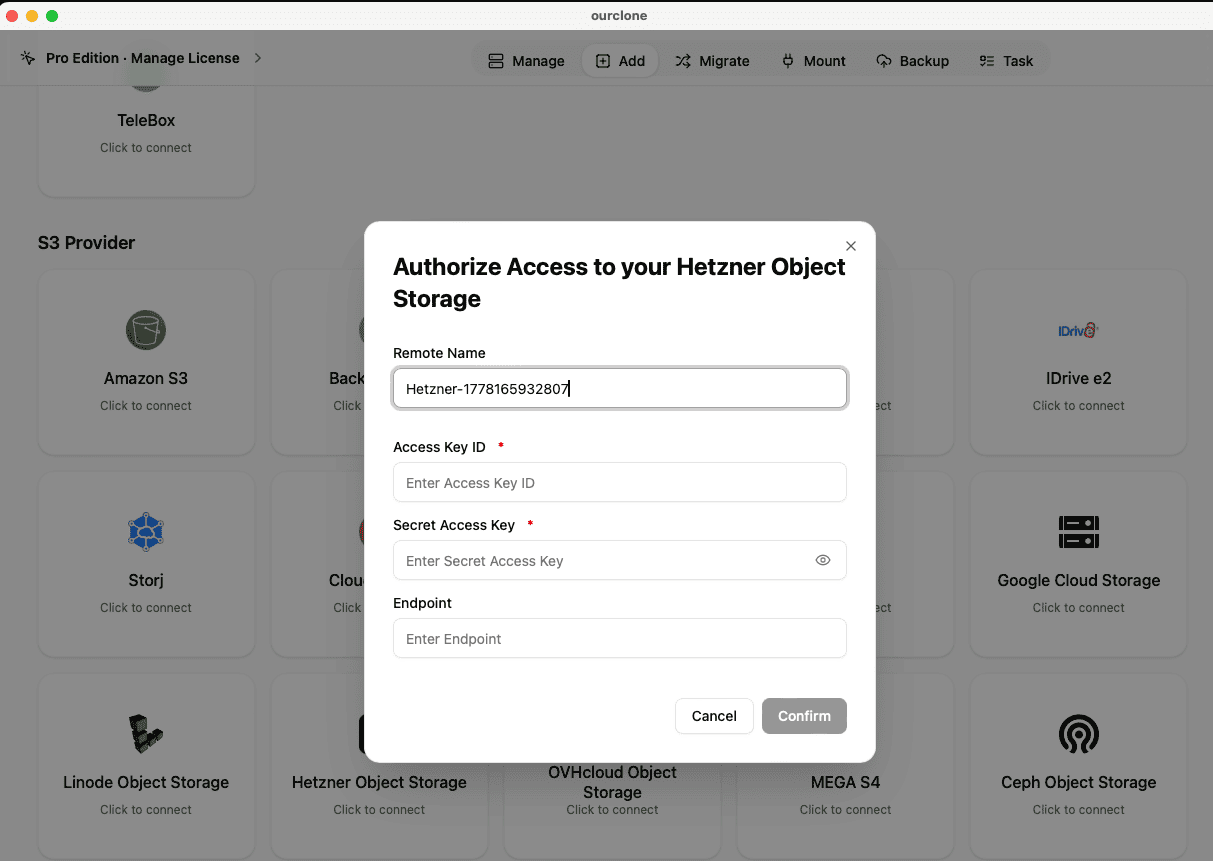Go to the Mount tab

[813, 61]
